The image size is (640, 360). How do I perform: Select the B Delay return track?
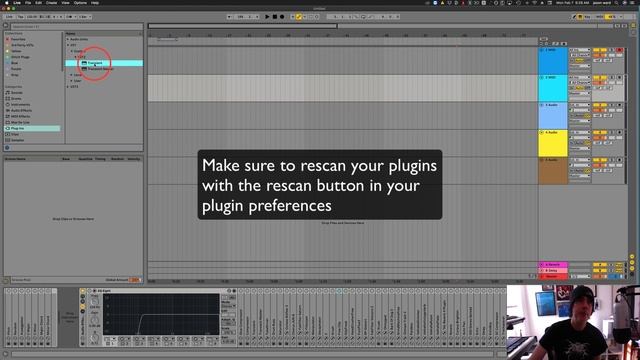pos(553,271)
